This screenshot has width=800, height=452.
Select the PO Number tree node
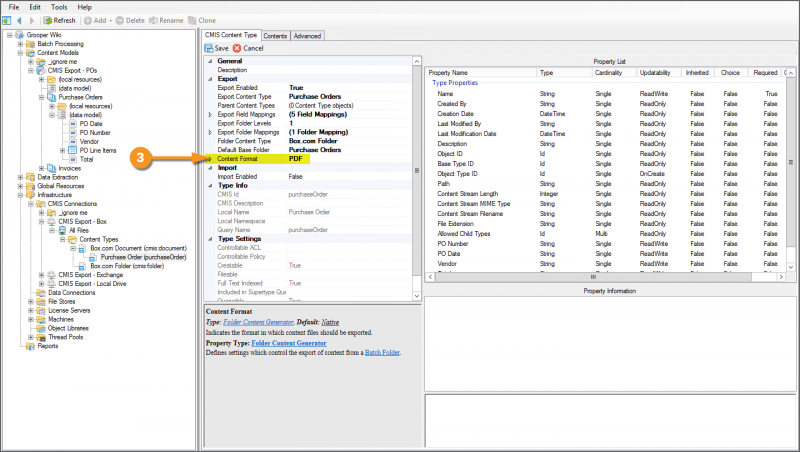(95, 132)
